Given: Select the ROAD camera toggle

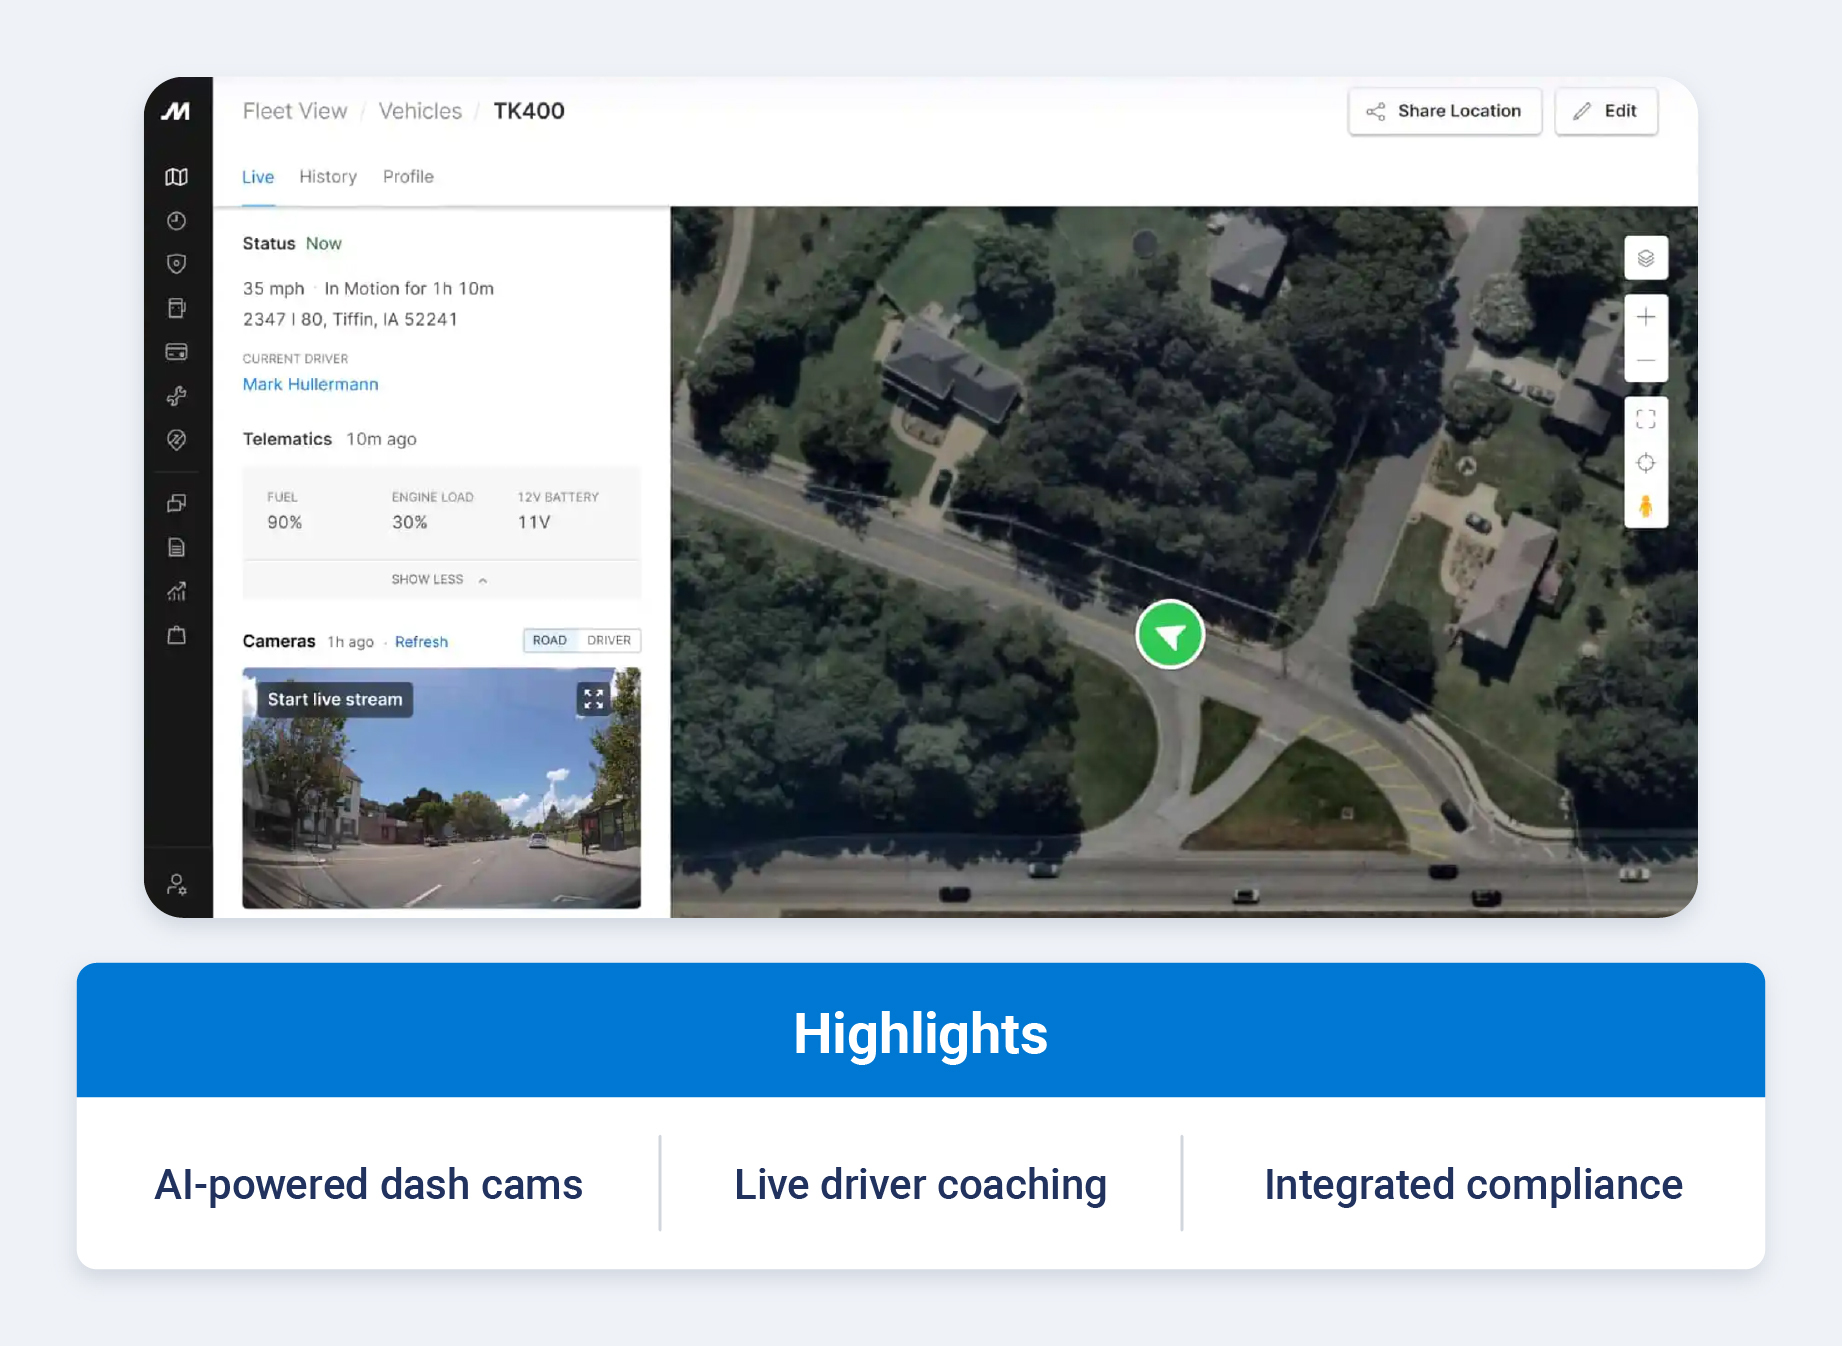Looking at the screenshot, I should 551,640.
